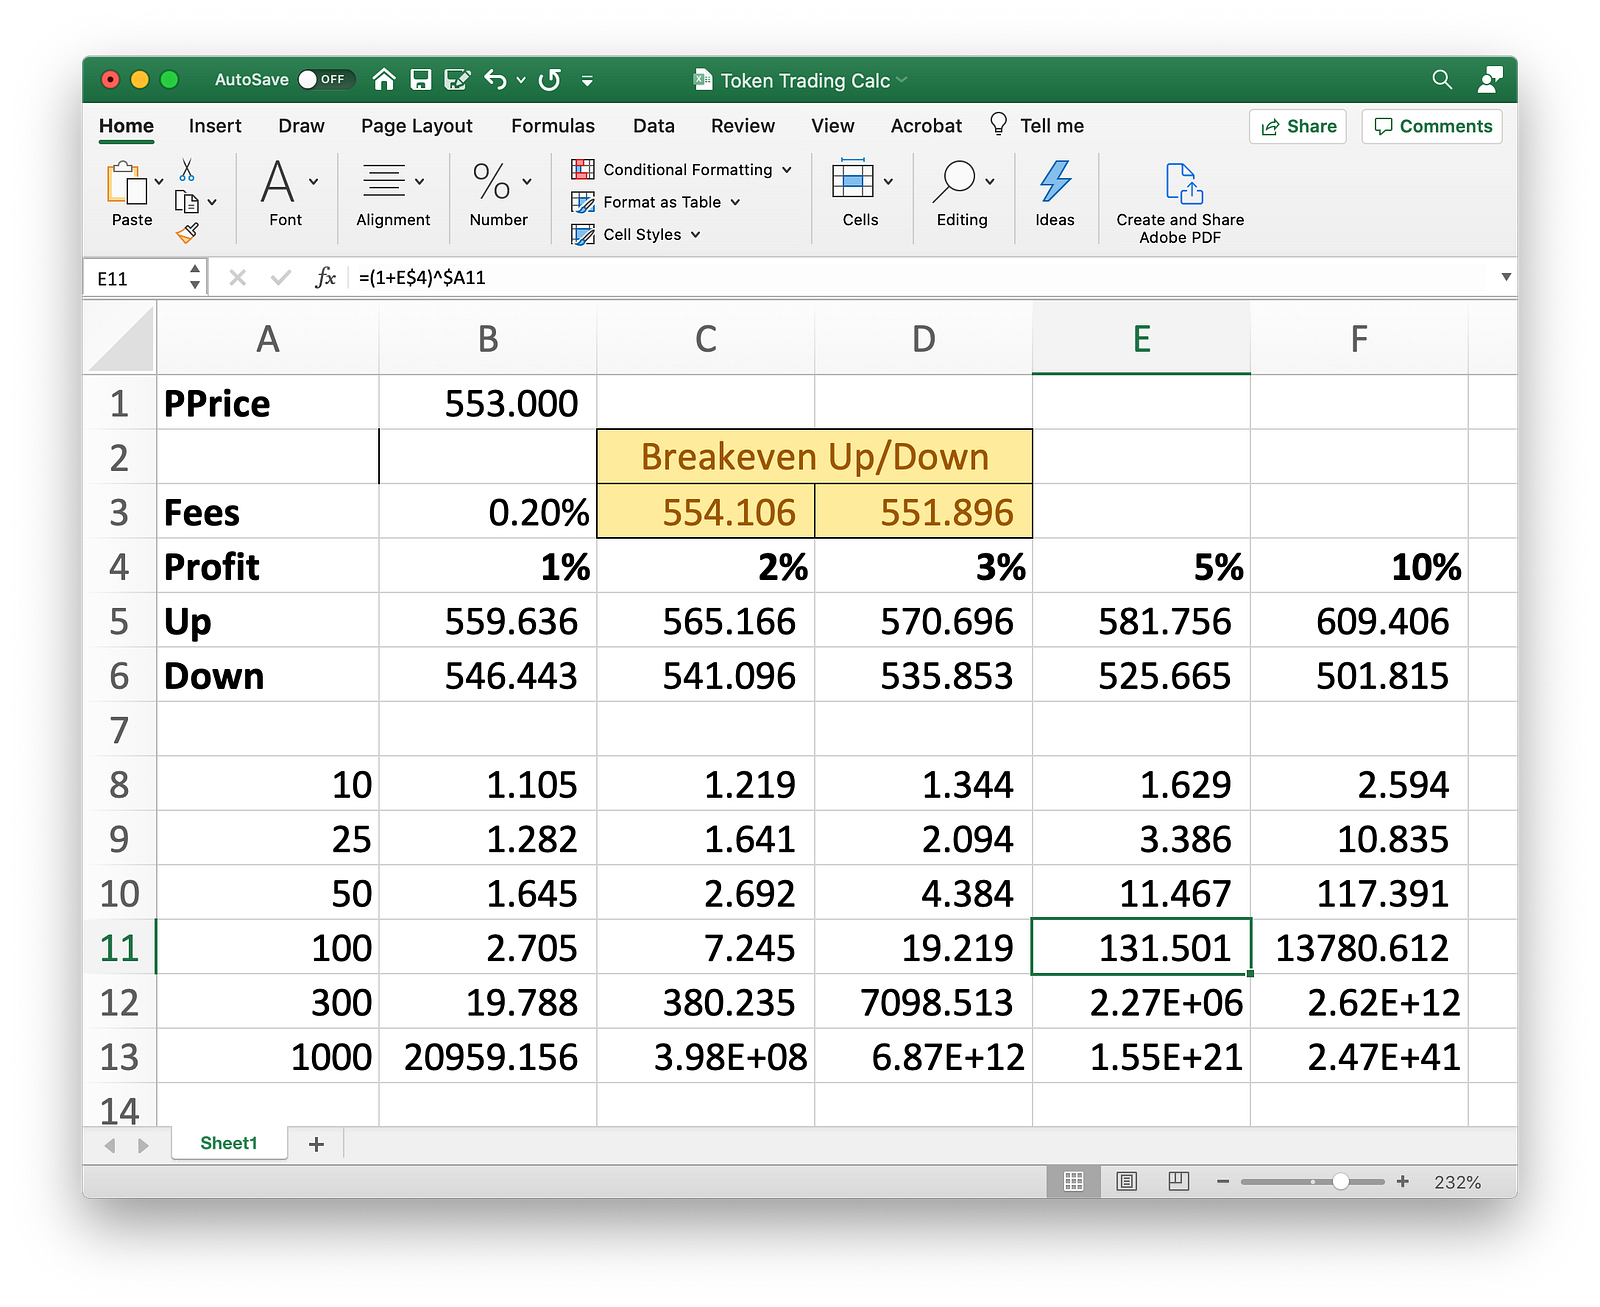Open the search magnifier in title bar
The width and height of the screenshot is (1600, 1307).
1442,79
